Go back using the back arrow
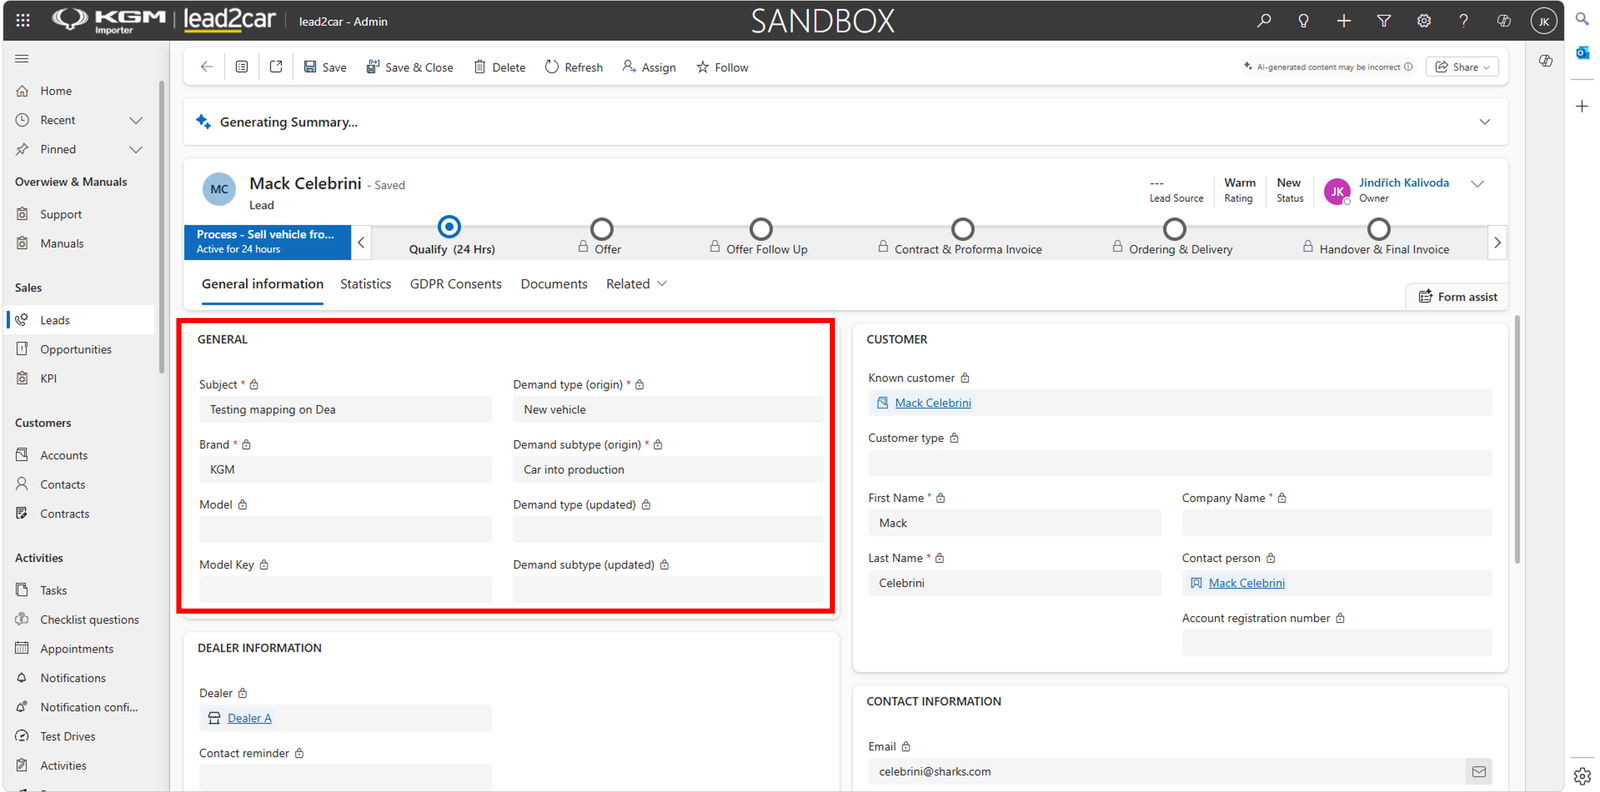1600x792 pixels. coord(207,67)
